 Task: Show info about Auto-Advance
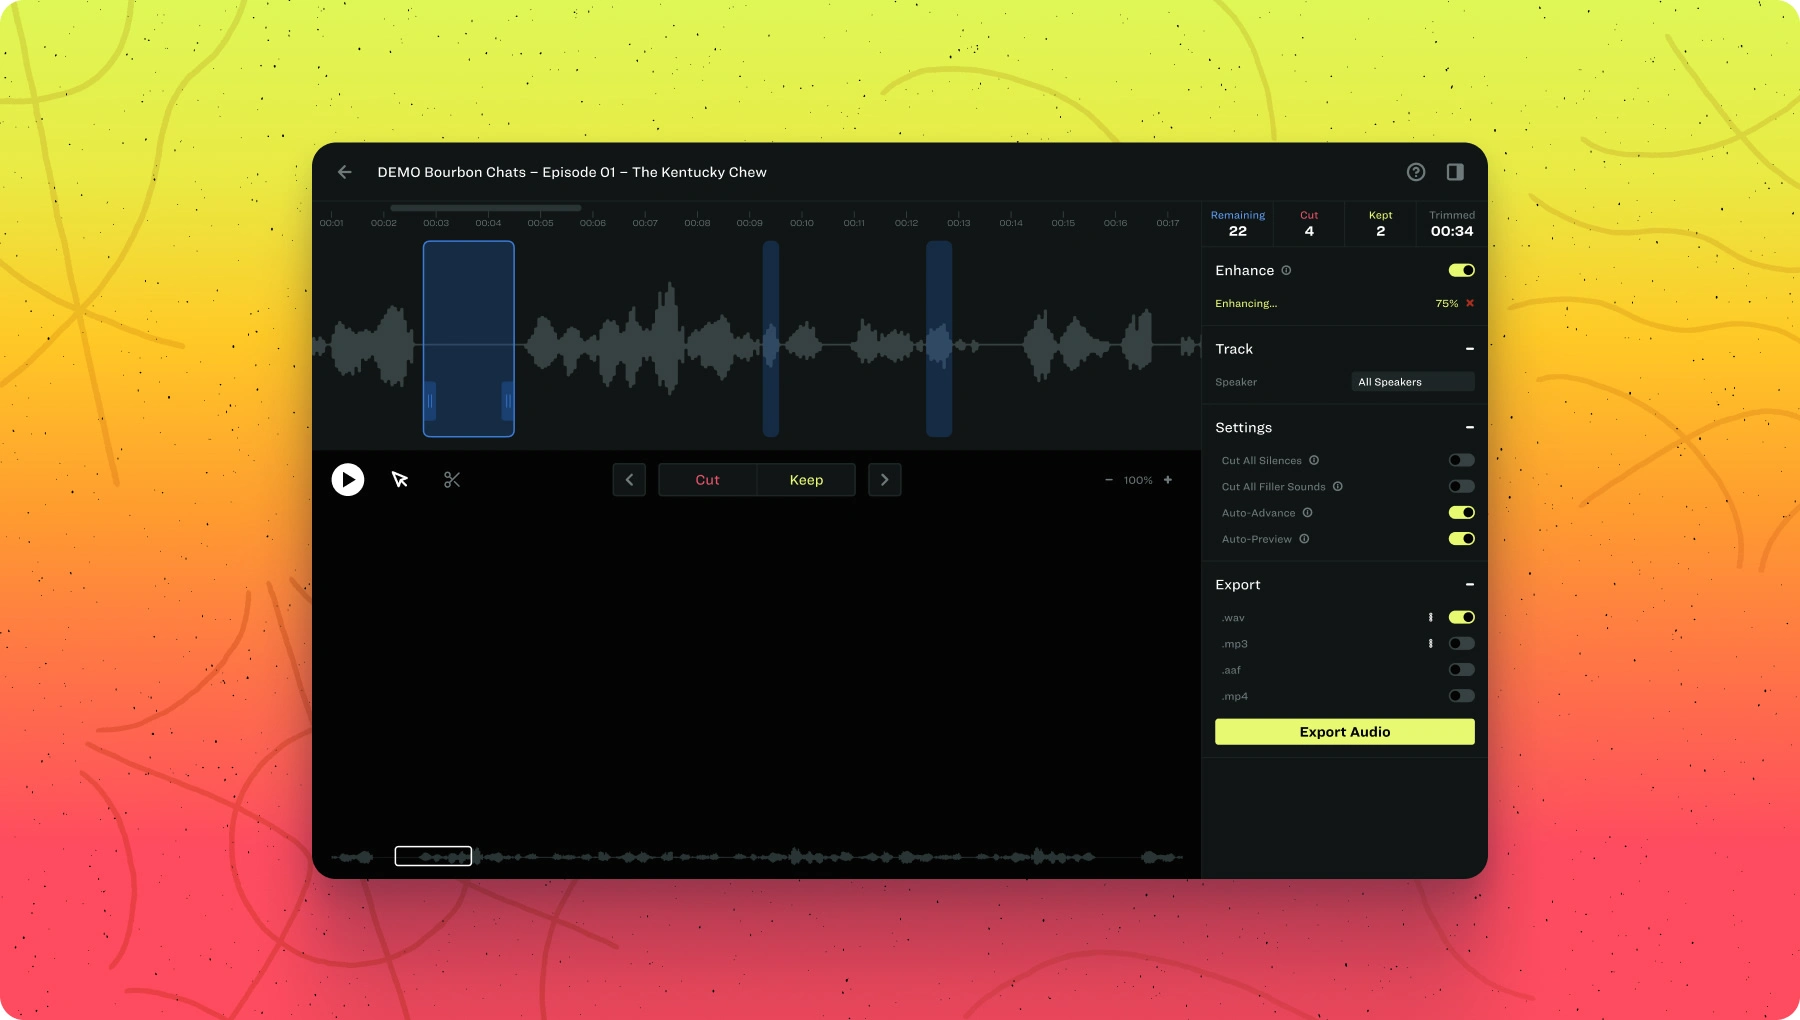1308,512
